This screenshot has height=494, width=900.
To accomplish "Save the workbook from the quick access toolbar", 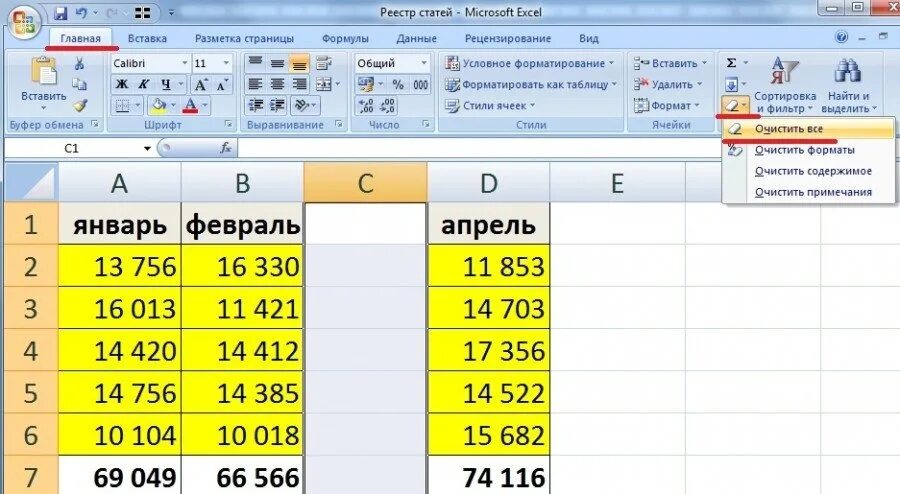I will pos(60,13).
